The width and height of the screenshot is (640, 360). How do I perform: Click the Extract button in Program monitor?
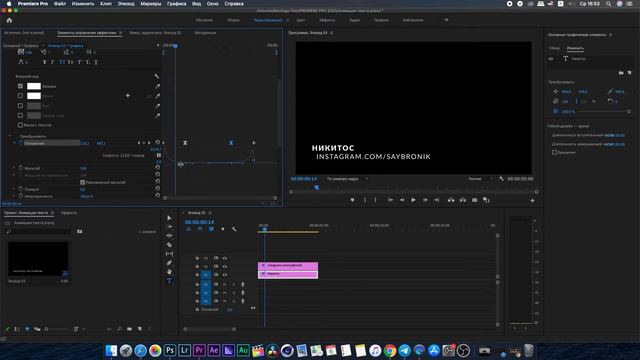462,200
